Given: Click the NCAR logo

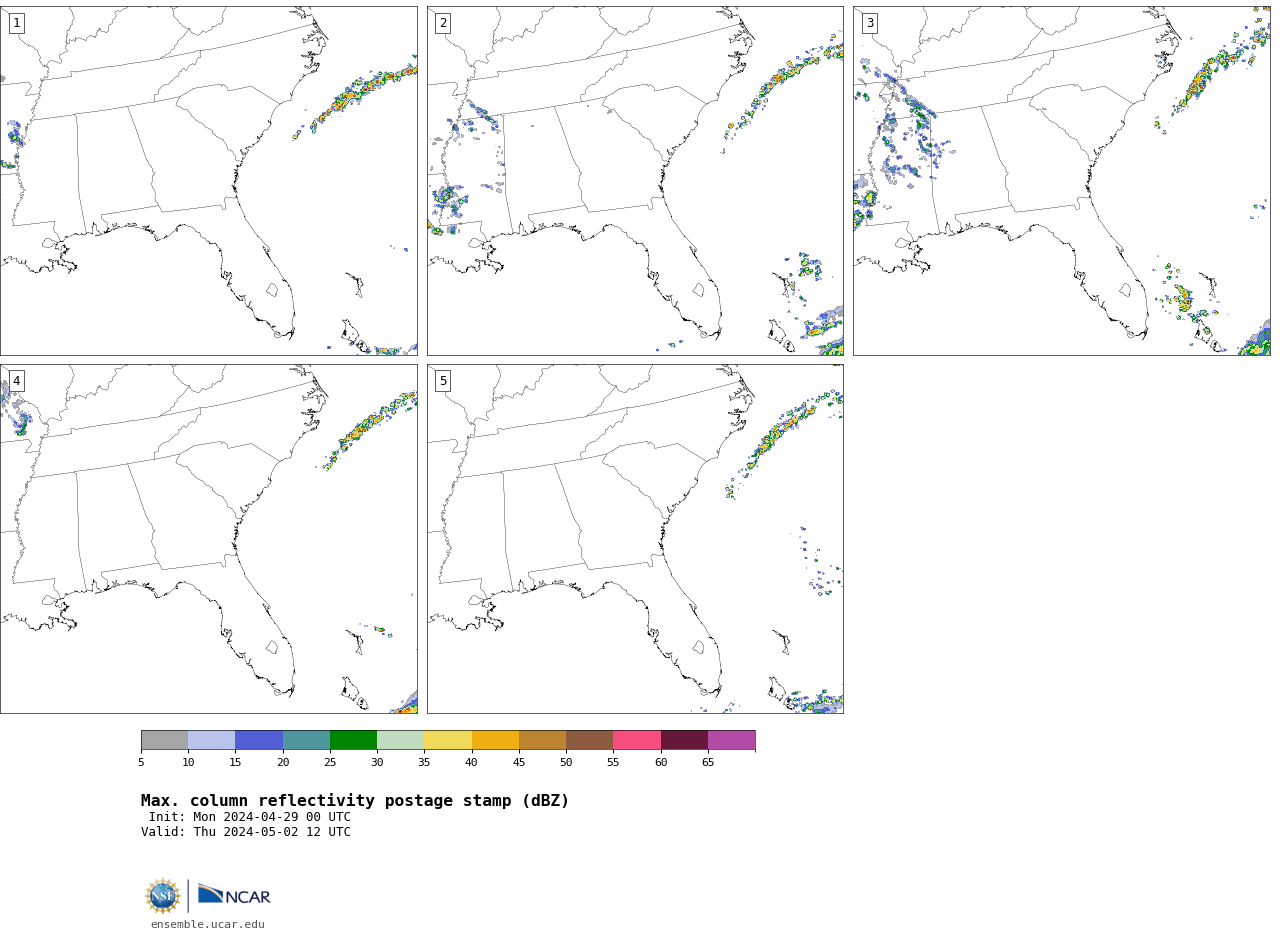Looking at the screenshot, I should [234, 896].
